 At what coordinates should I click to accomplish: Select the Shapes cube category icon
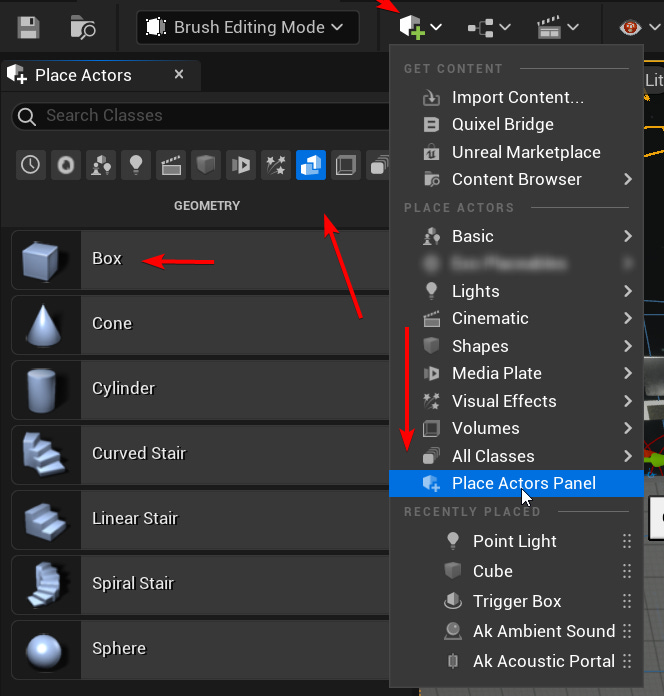click(x=206, y=165)
